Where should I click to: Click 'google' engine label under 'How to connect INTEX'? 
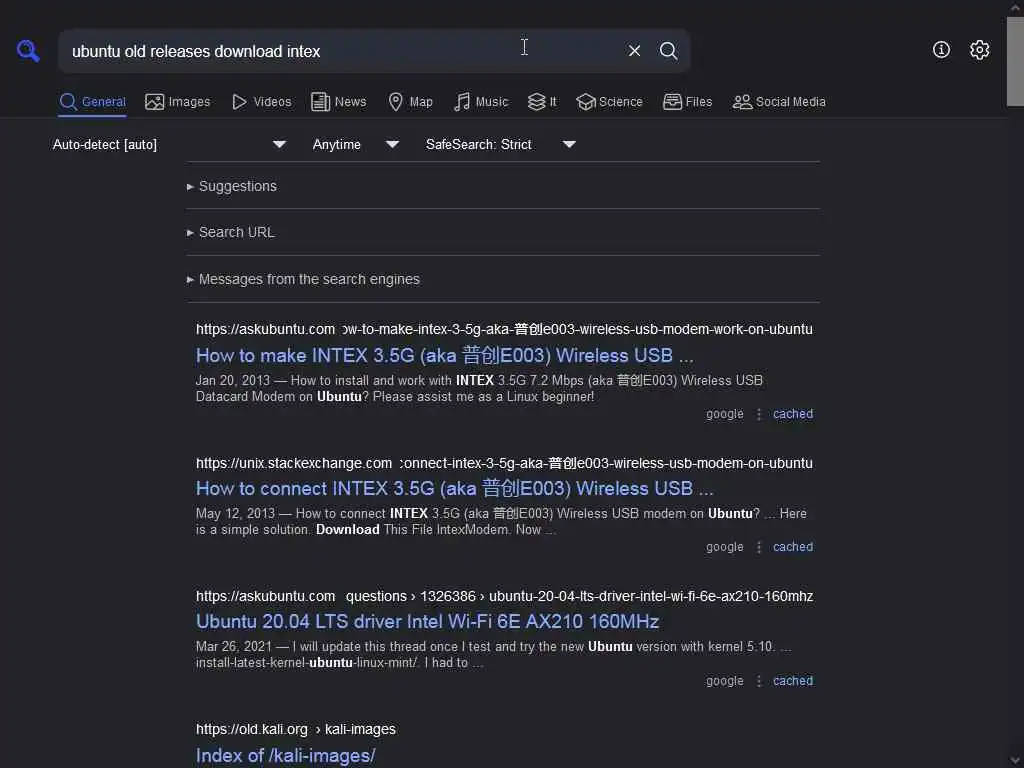click(724, 547)
